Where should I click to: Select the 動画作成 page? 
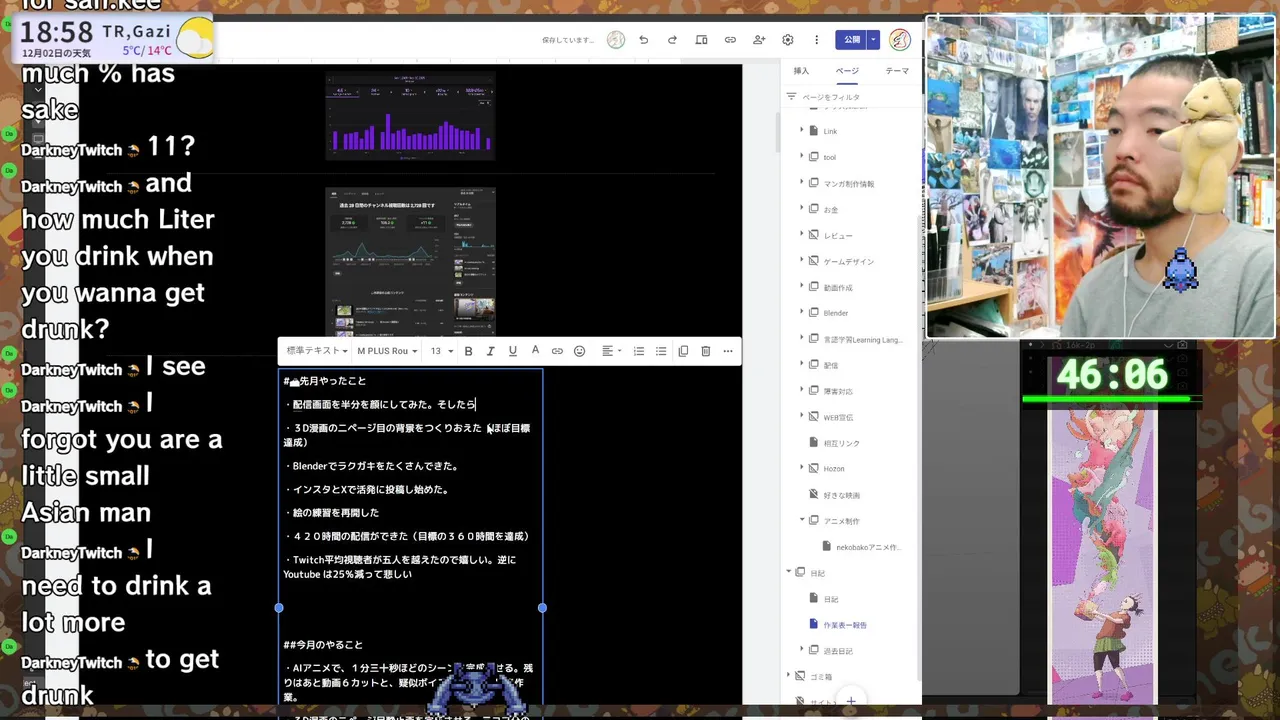point(838,287)
